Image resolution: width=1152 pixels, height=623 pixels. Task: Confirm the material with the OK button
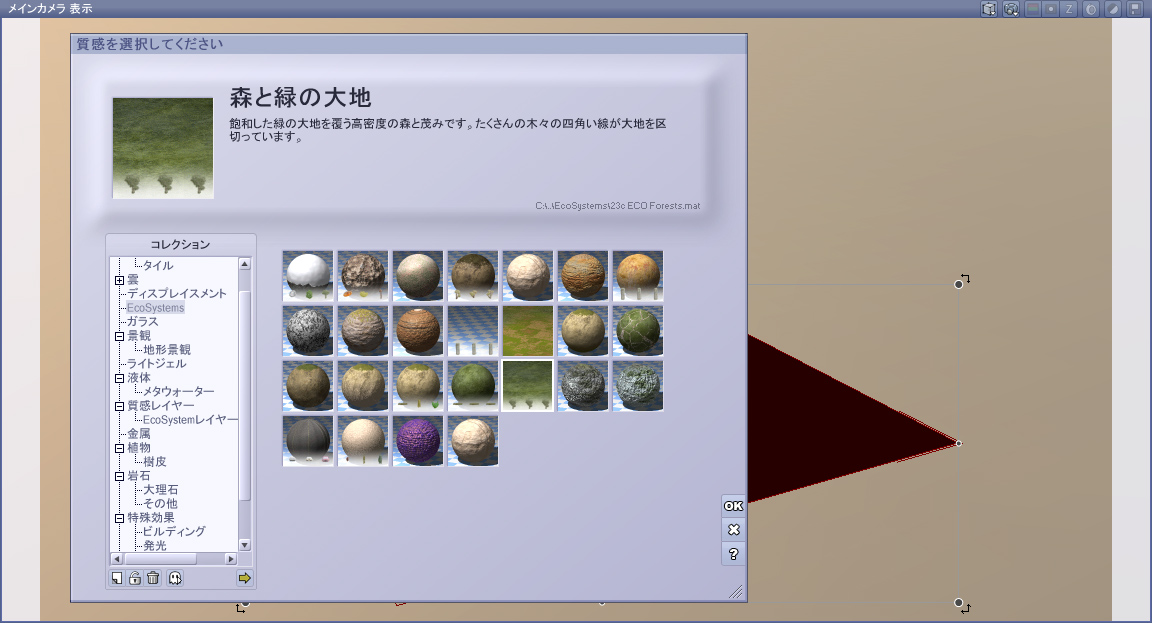tap(733, 505)
